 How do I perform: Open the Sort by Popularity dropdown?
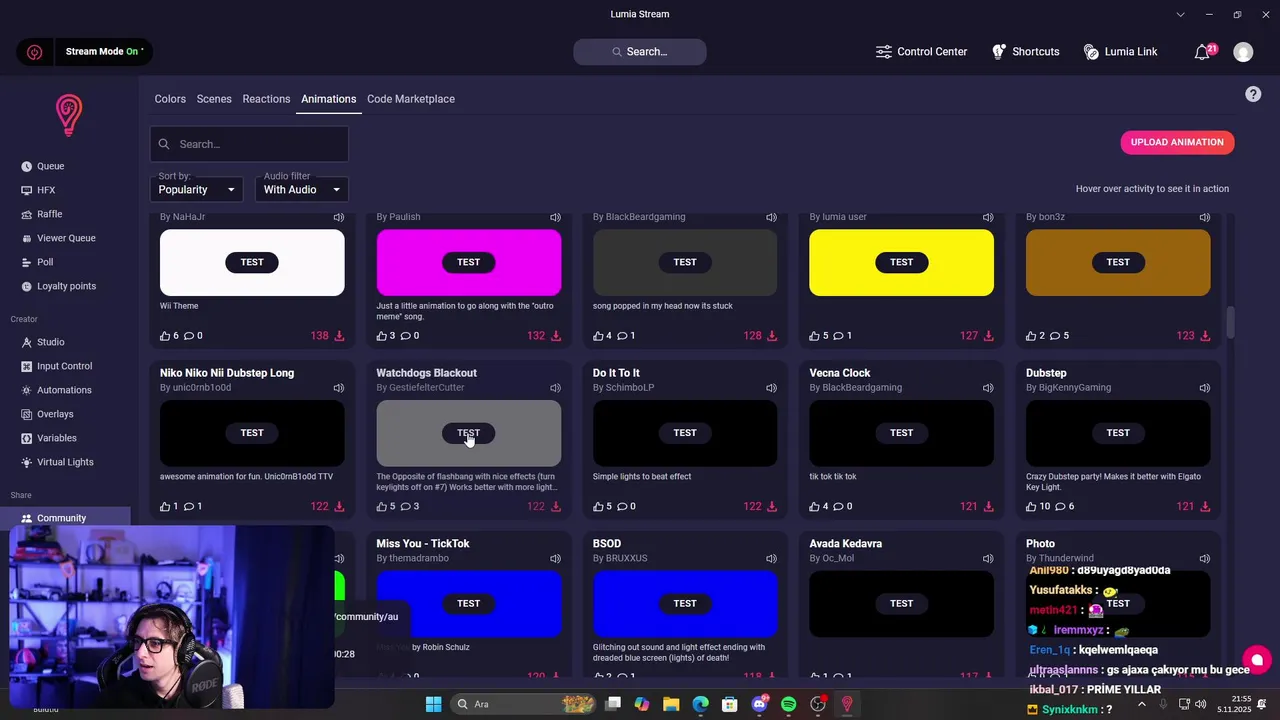(x=196, y=189)
